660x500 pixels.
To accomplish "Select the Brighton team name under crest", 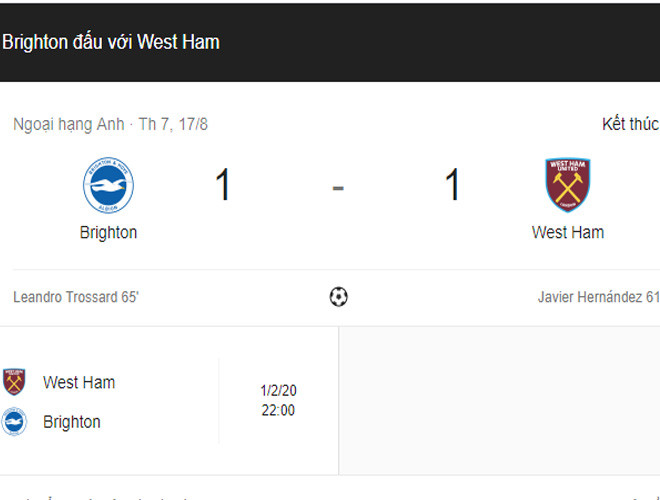I will (108, 232).
